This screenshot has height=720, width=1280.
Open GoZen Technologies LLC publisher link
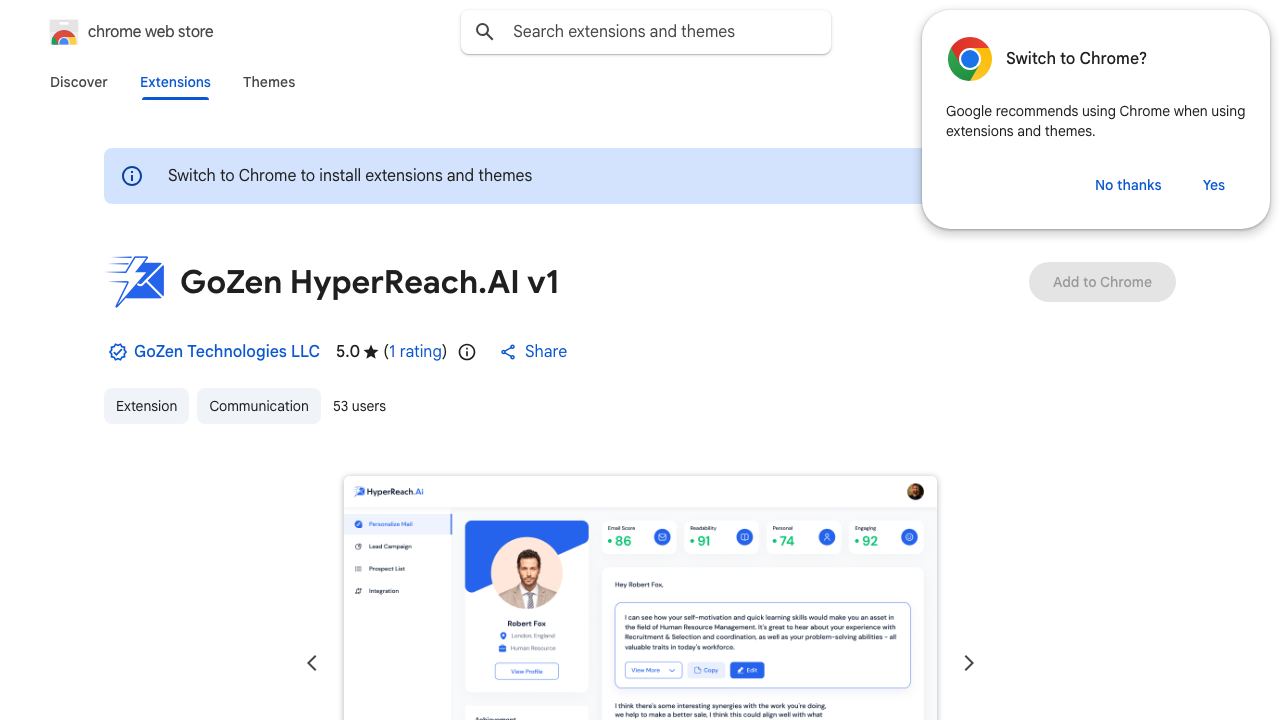pyautogui.click(x=227, y=352)
